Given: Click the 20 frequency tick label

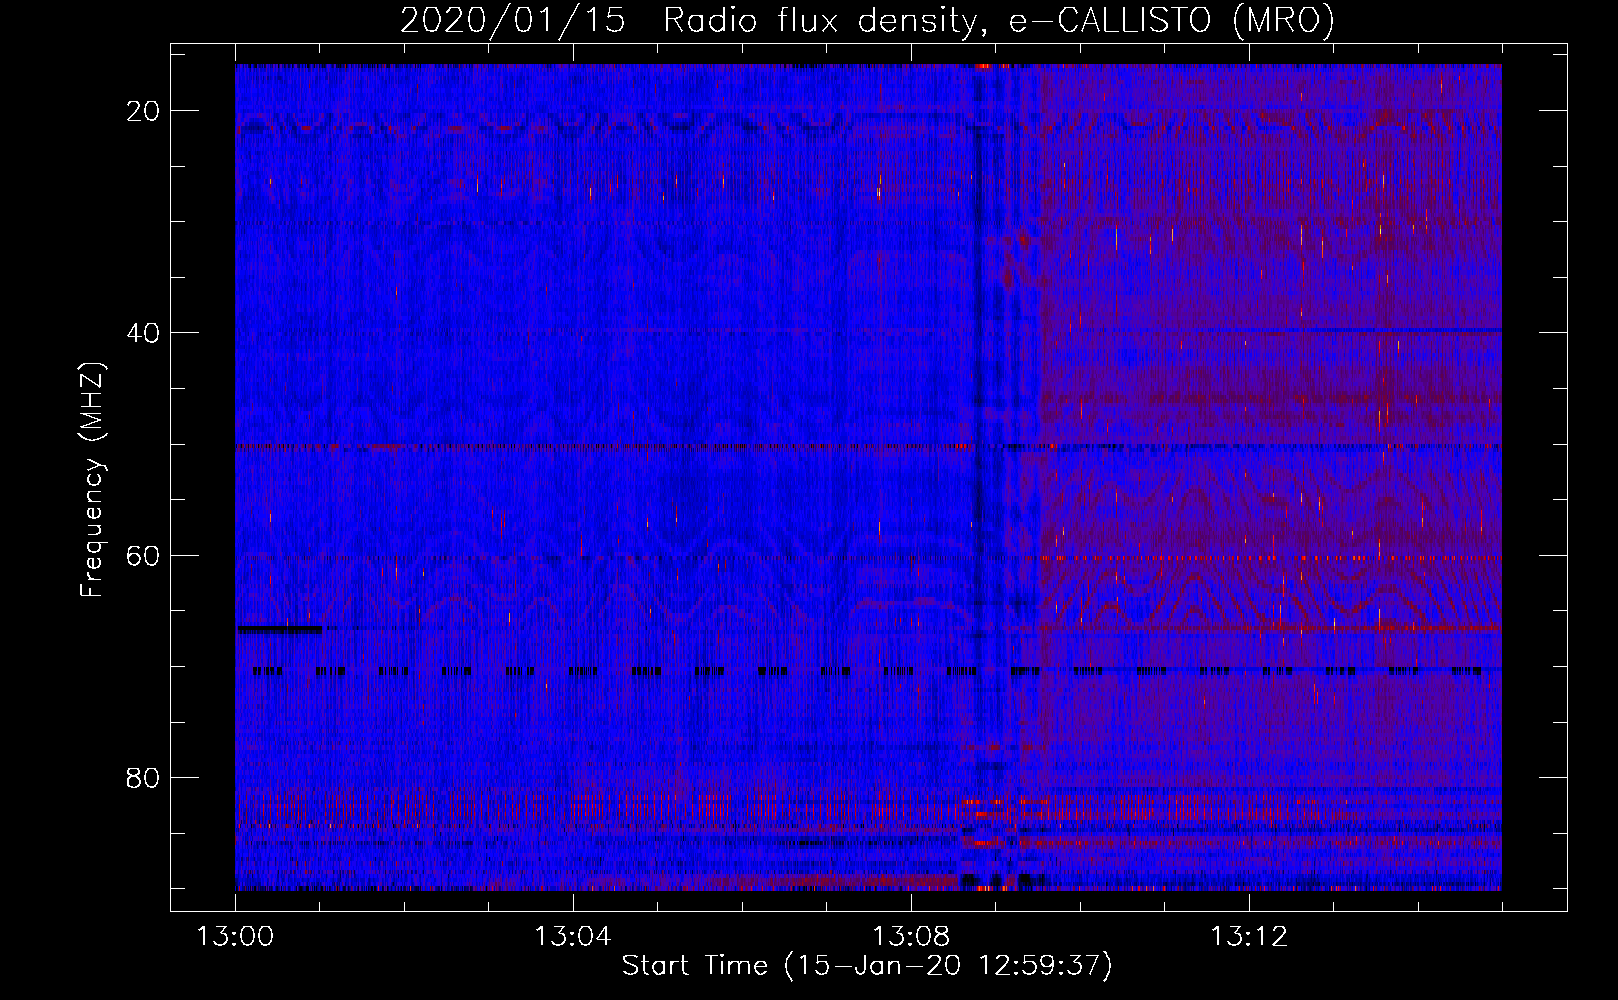Looking at the screenshot, I should point(144,111).
